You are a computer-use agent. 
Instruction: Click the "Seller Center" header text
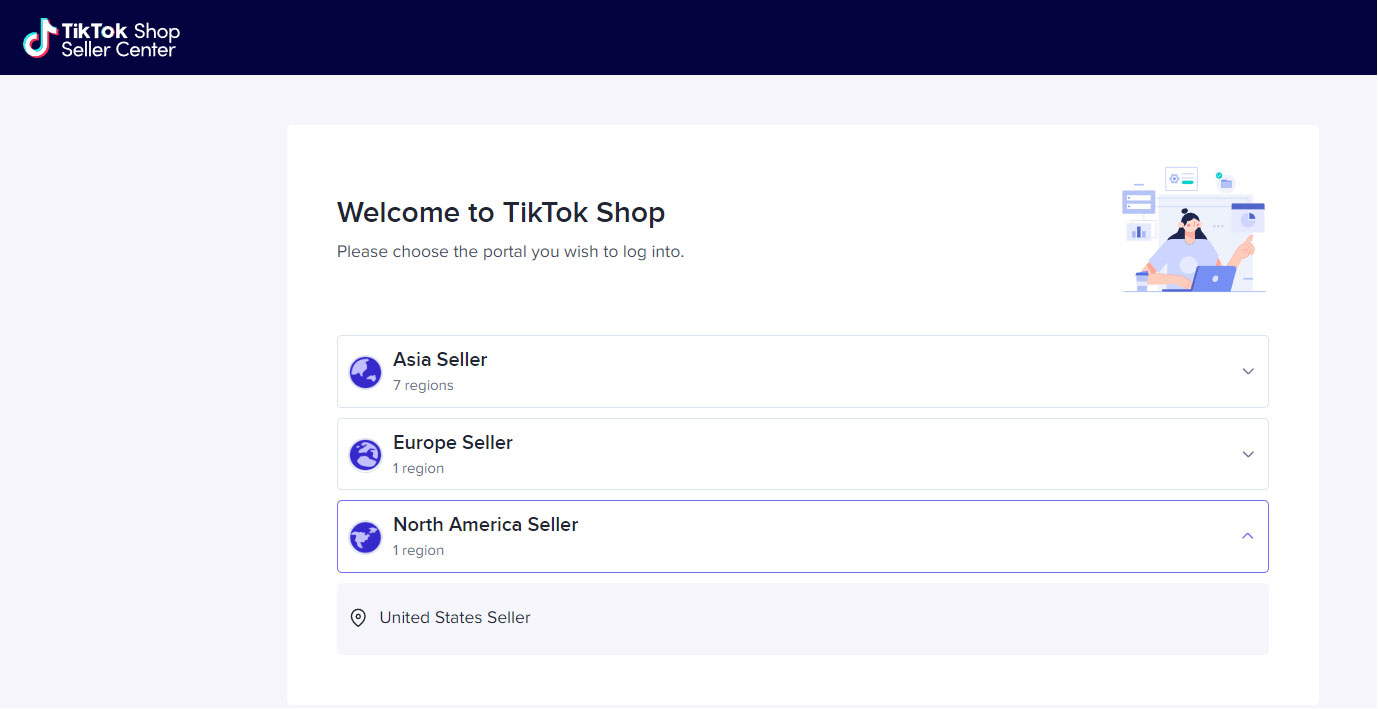coord(118,49)
